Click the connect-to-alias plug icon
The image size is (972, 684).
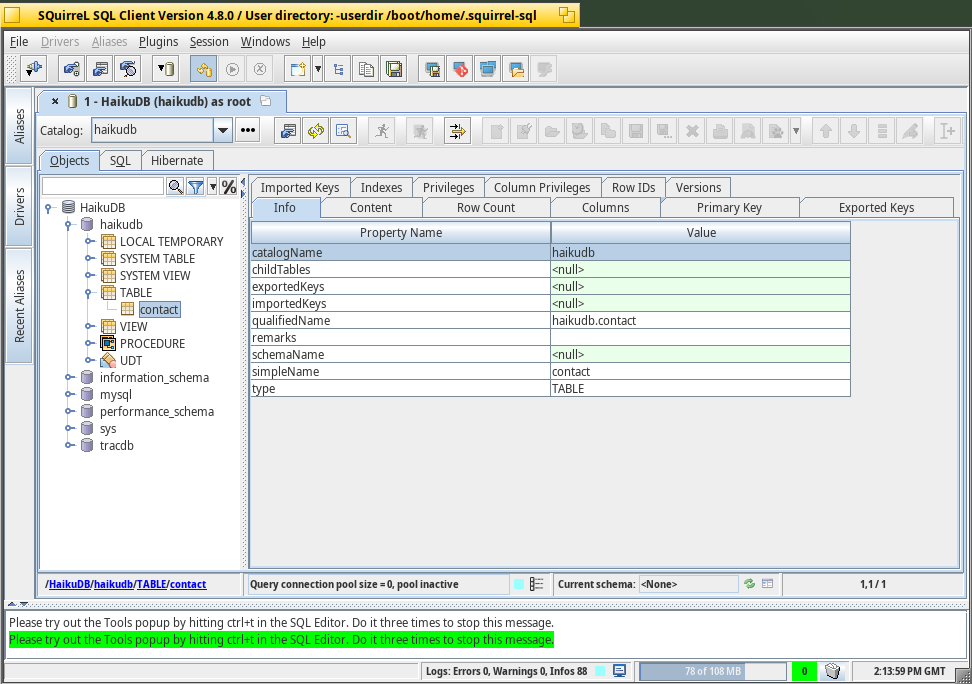point(33,69)
